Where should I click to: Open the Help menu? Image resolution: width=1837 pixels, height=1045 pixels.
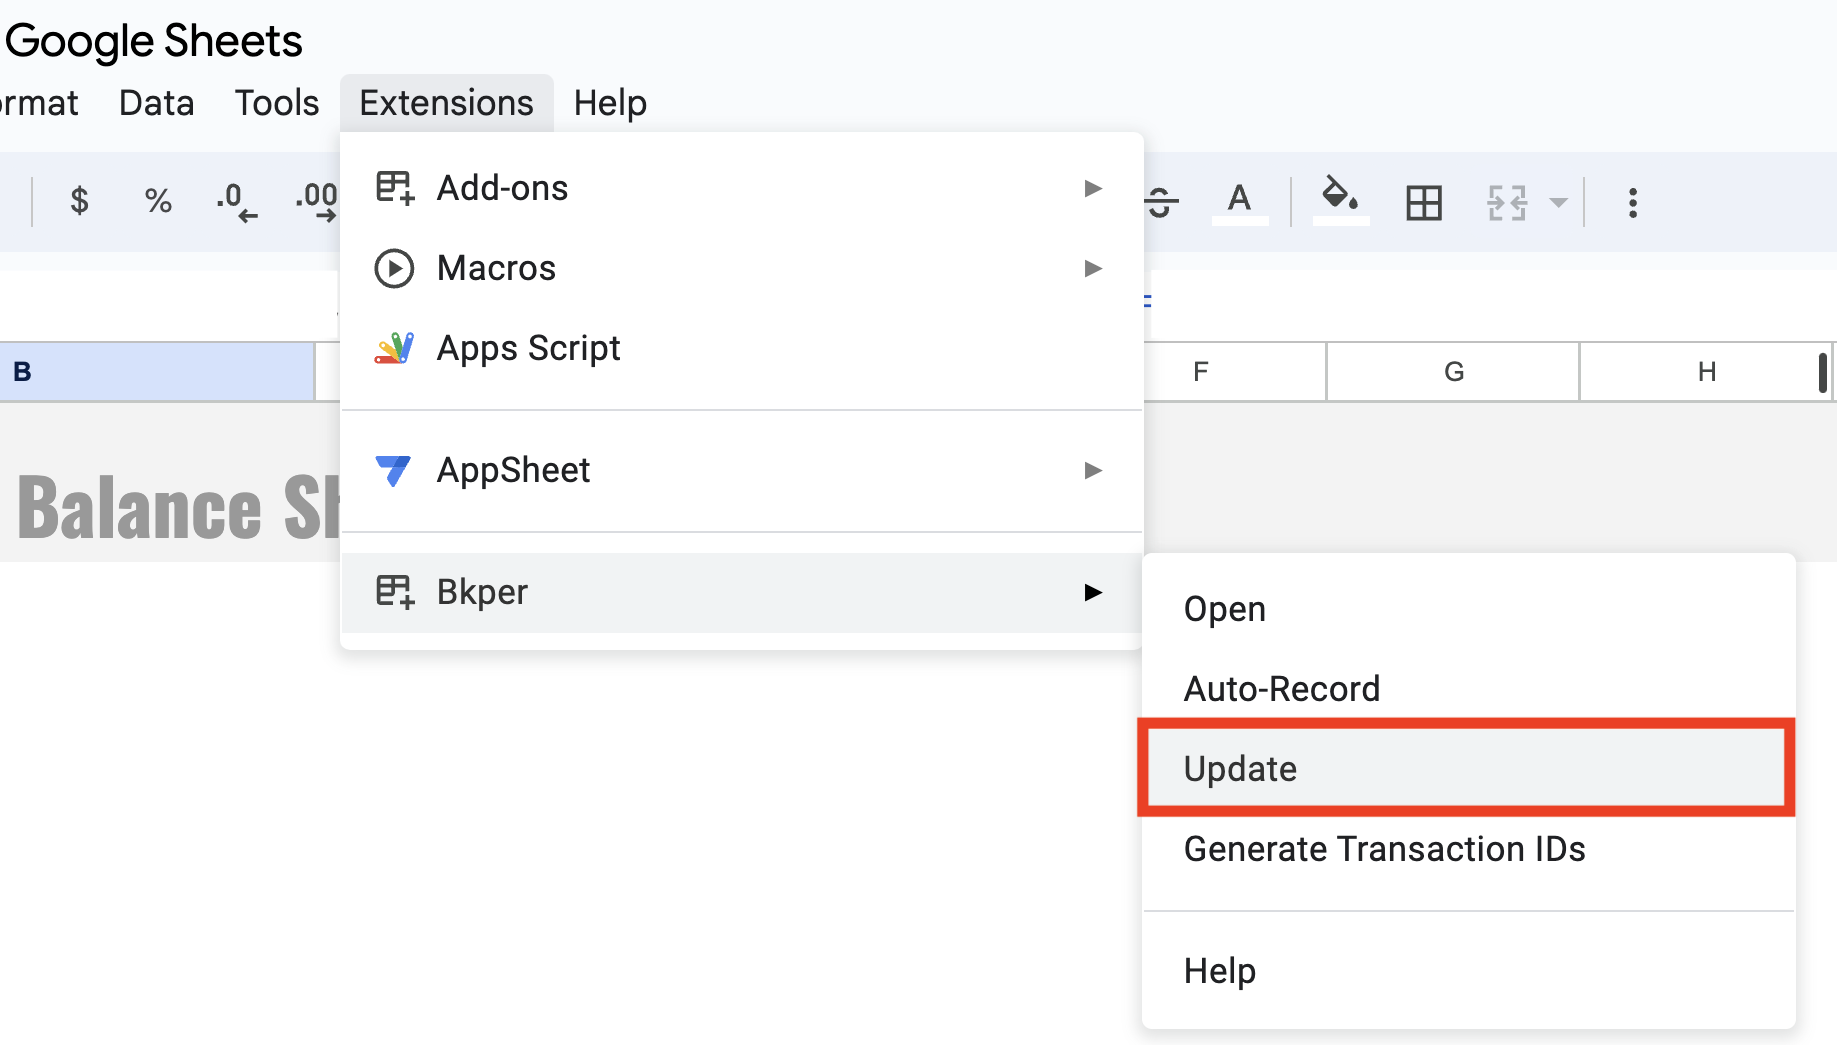click(x=609, y=102)
